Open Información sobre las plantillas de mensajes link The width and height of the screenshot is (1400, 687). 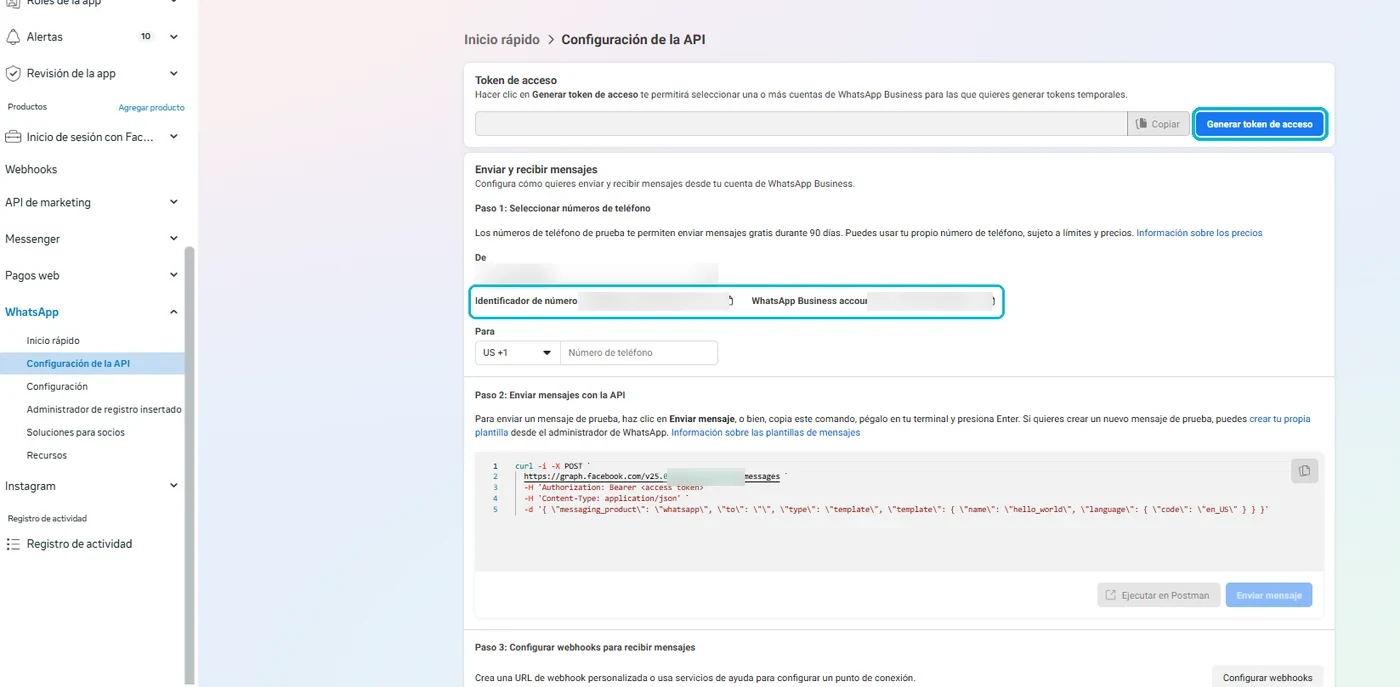tap(765, 433)
